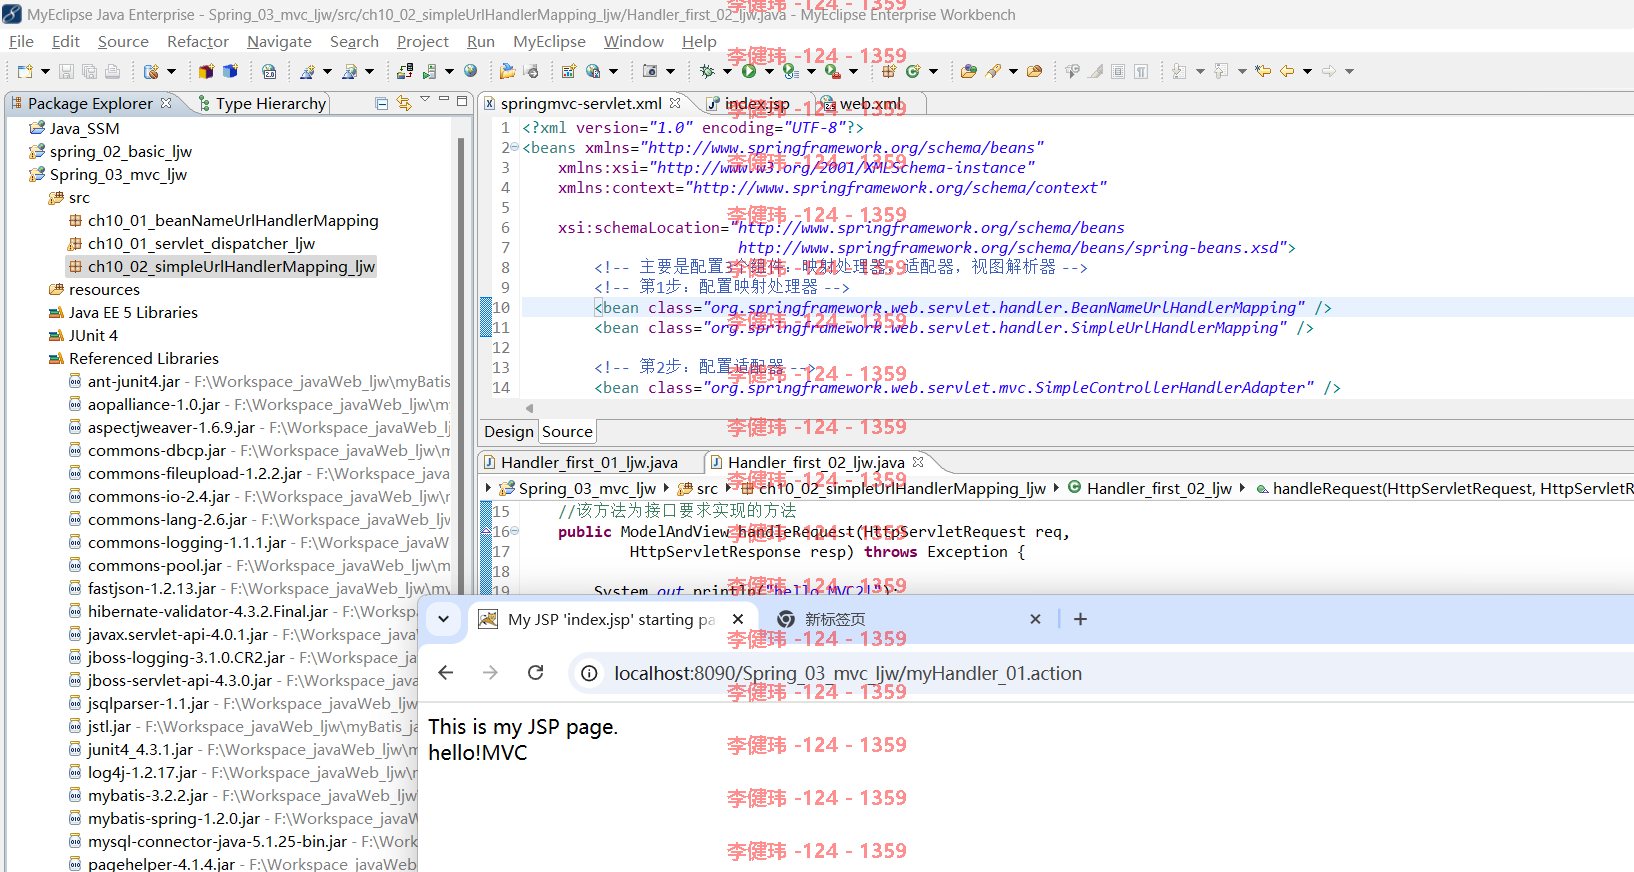The width and height of the screenshot is (1634, 872).
Task: Open the browser tab search chevron
Action: pos(443,619)
